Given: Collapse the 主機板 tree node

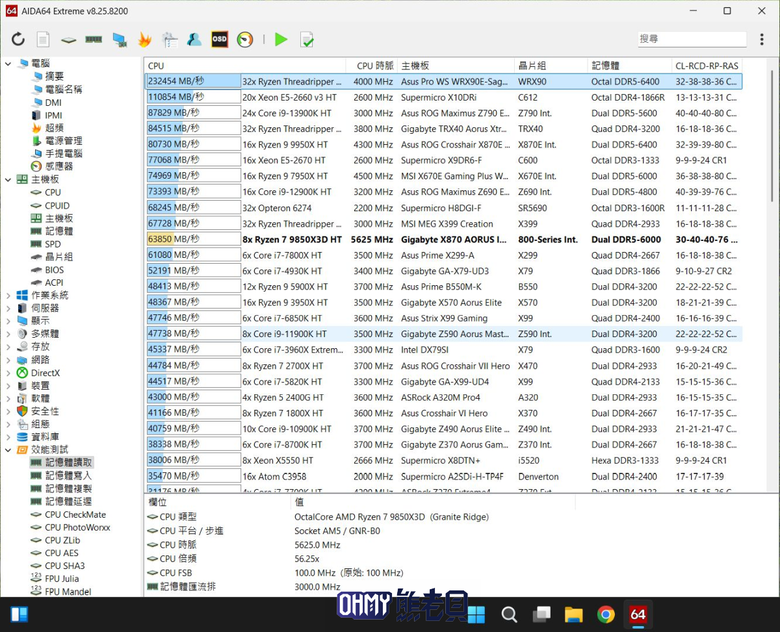Looking at the screenshot, I should coord(8,180).
